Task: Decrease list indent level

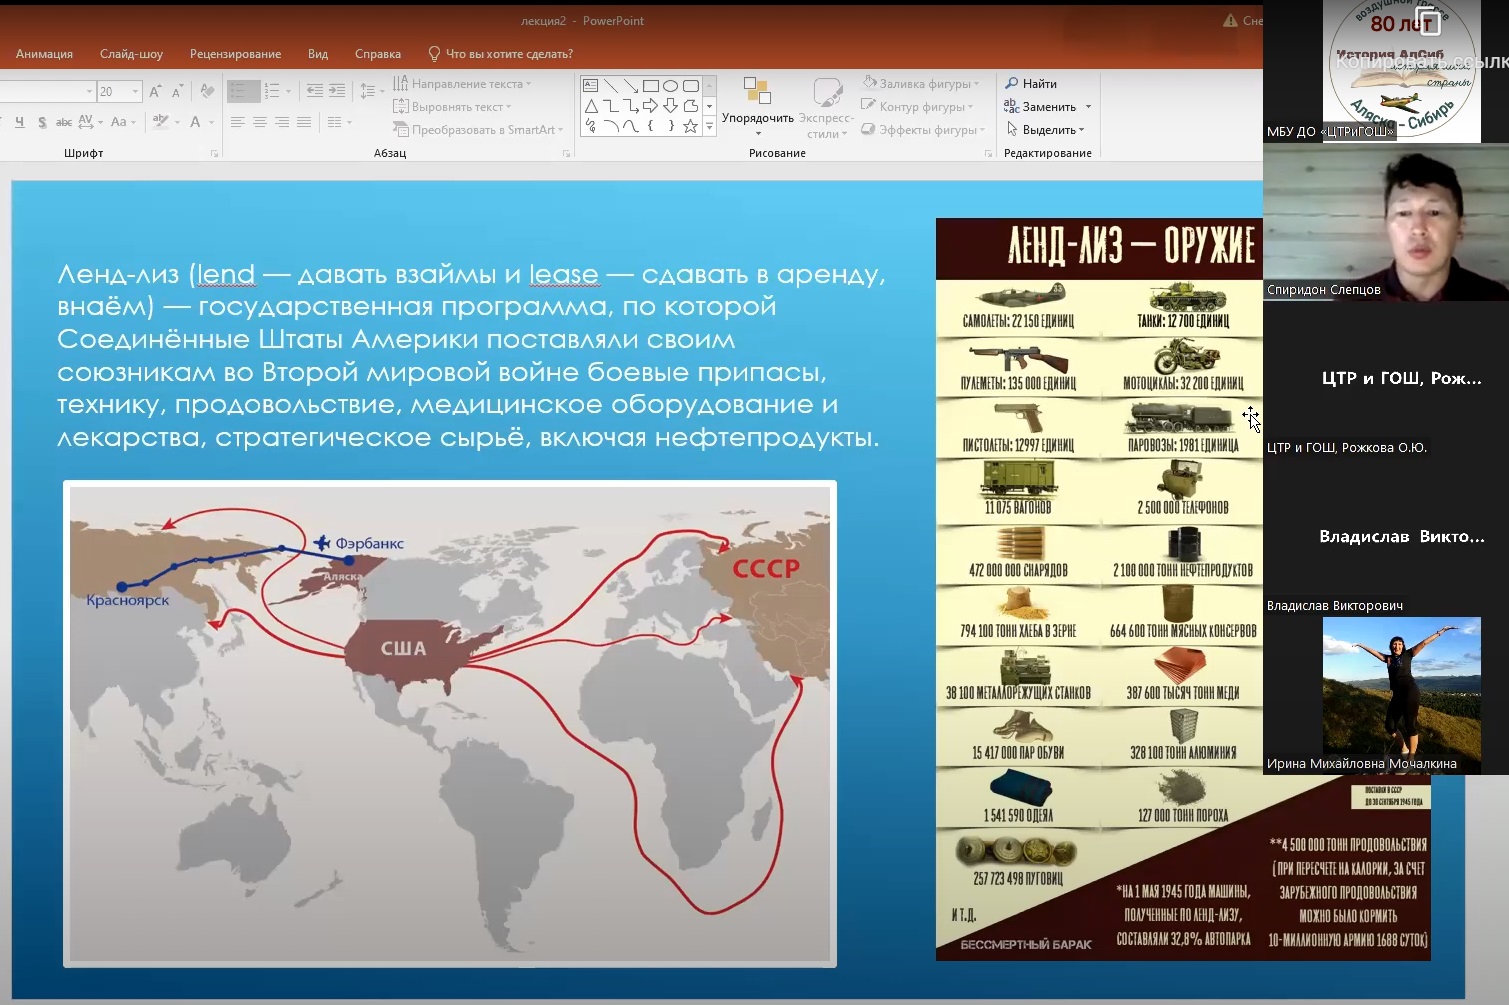Action: [315, 90]
